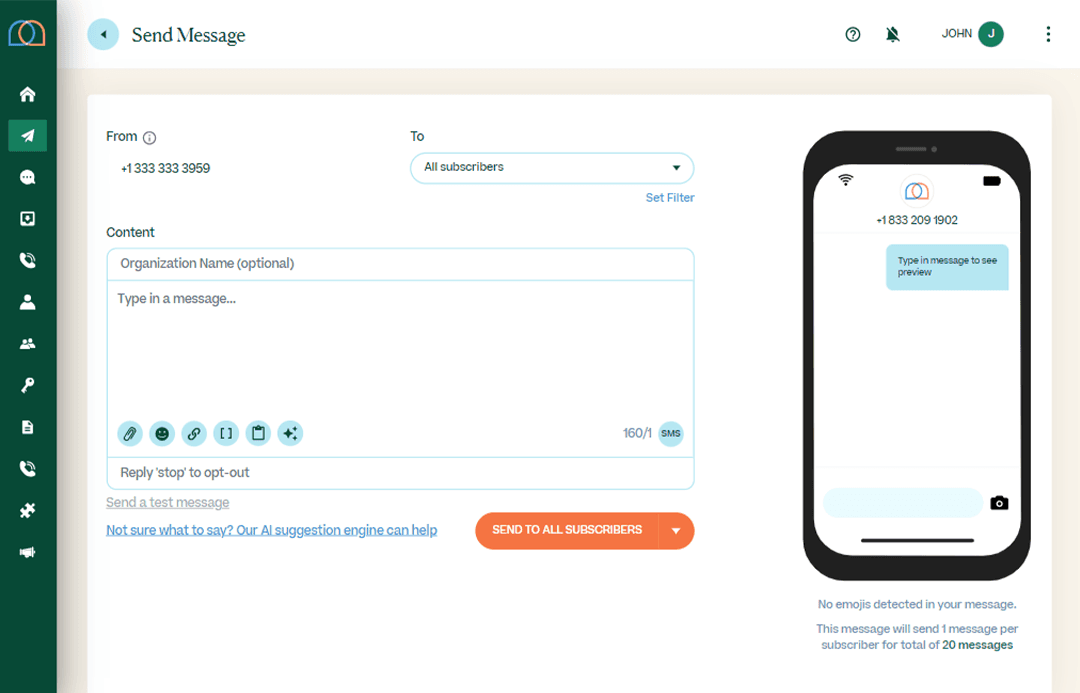Open the three-dot menu in header
The image size is (1080, 693).
1048,34
